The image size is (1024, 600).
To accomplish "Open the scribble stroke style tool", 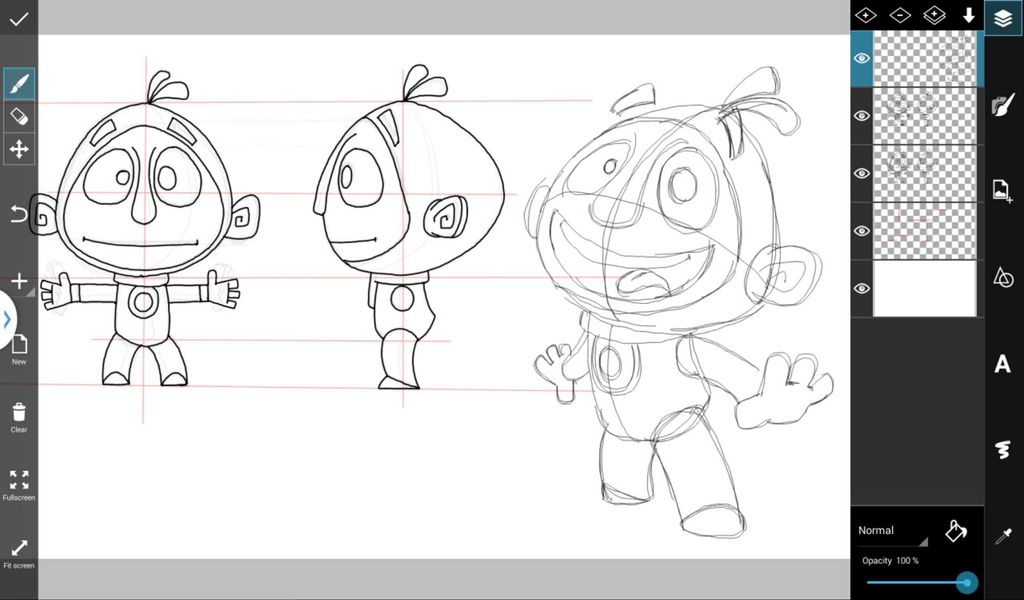I will pyautogui.click(x=1003, y=450).
